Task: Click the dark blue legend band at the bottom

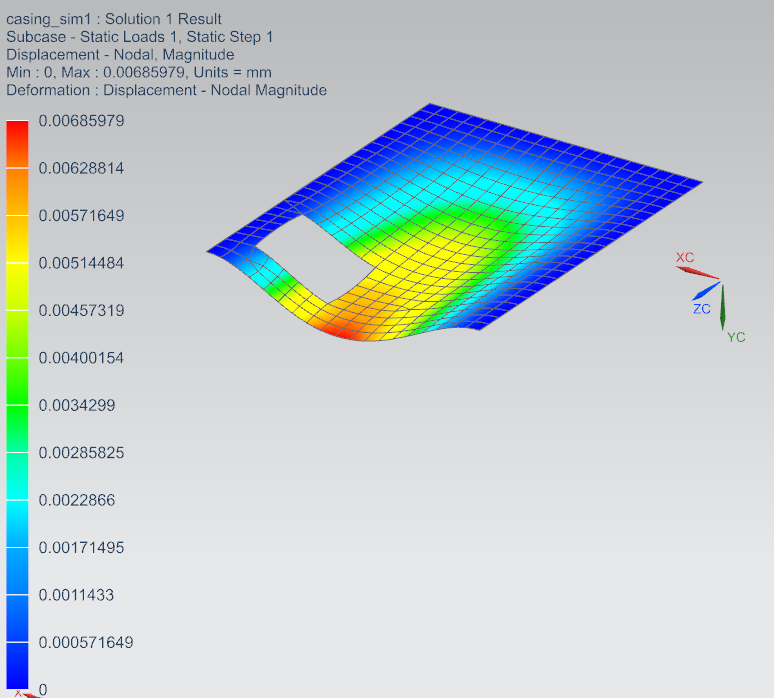Action: (x=17, y=665)
